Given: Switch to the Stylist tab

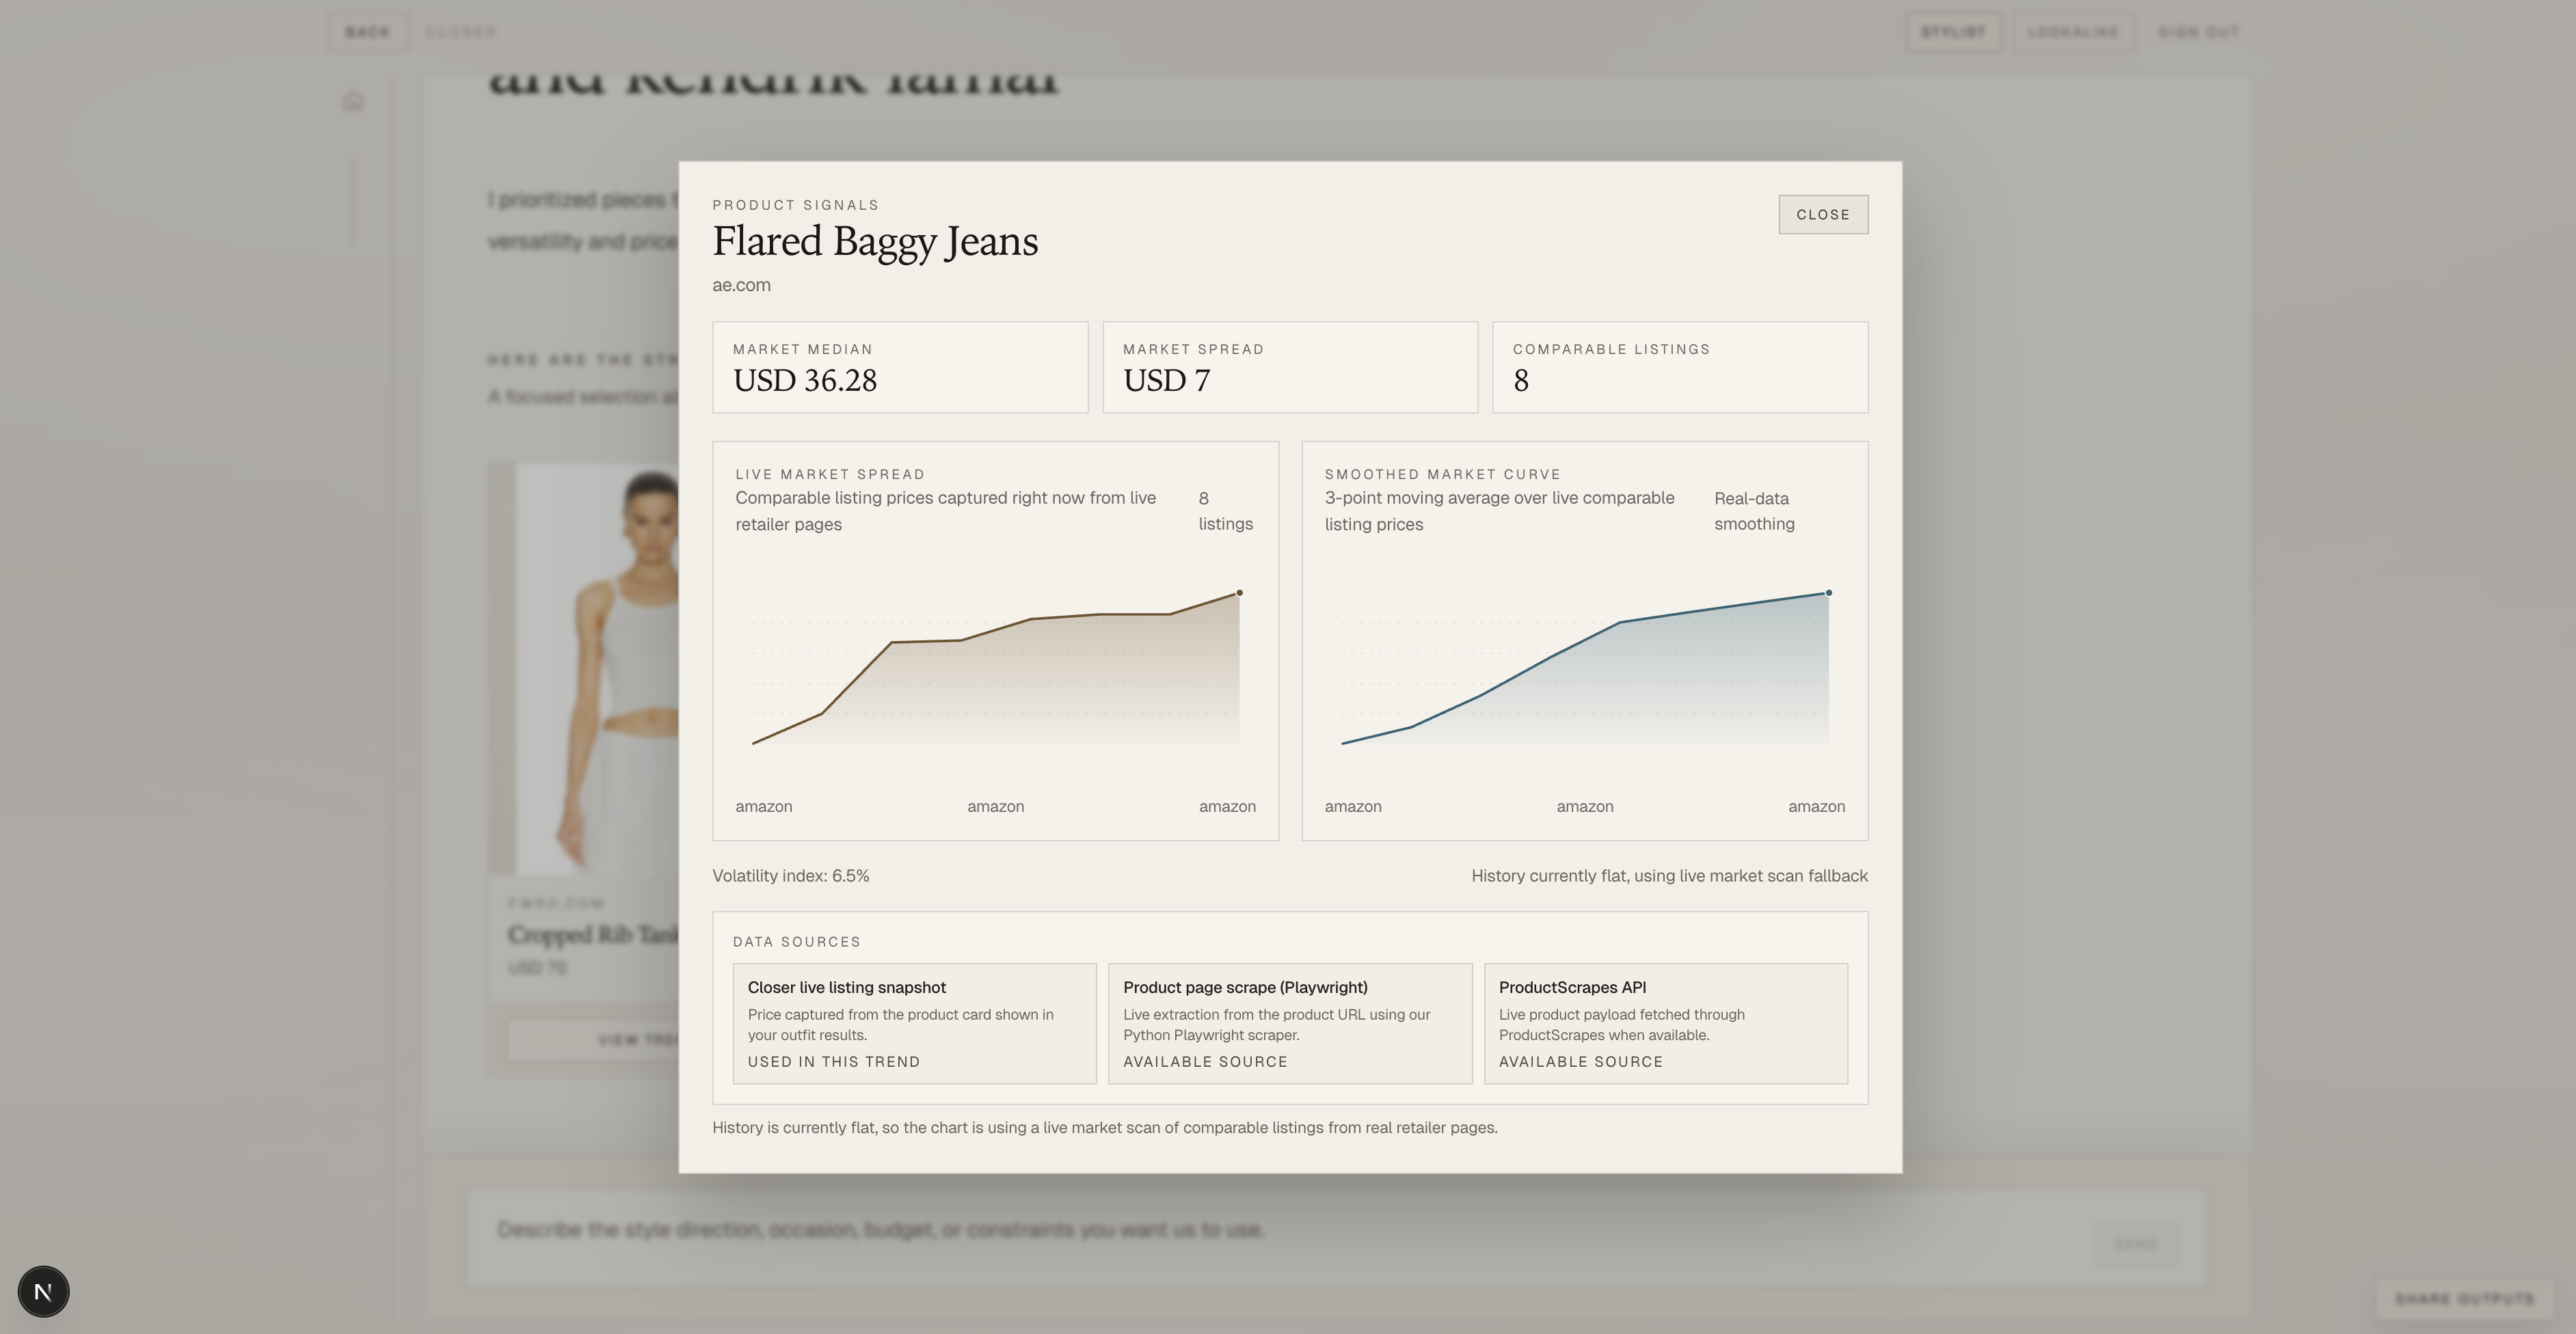Looking at the screenshot, I should [x=1952, y=32].
